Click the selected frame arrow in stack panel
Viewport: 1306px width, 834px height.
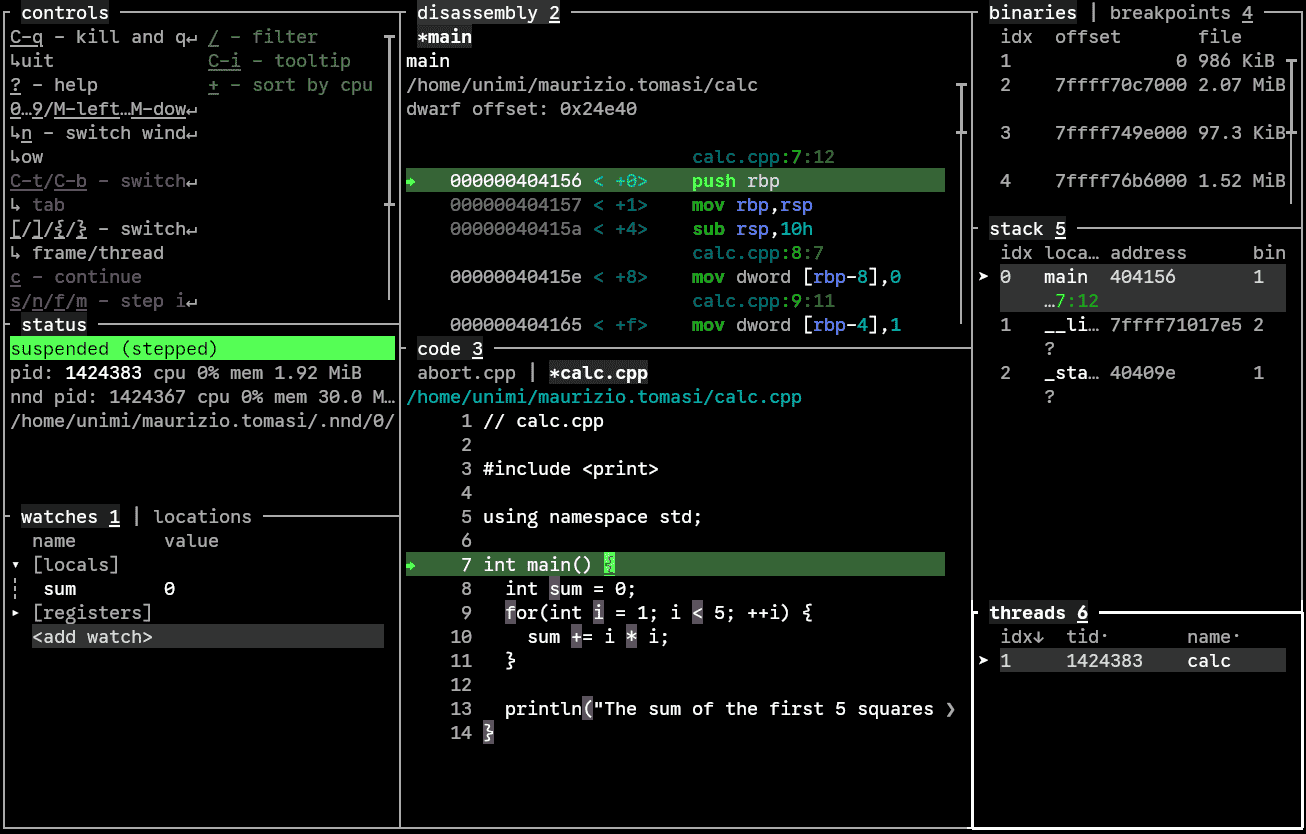click(x=984, y=277)
